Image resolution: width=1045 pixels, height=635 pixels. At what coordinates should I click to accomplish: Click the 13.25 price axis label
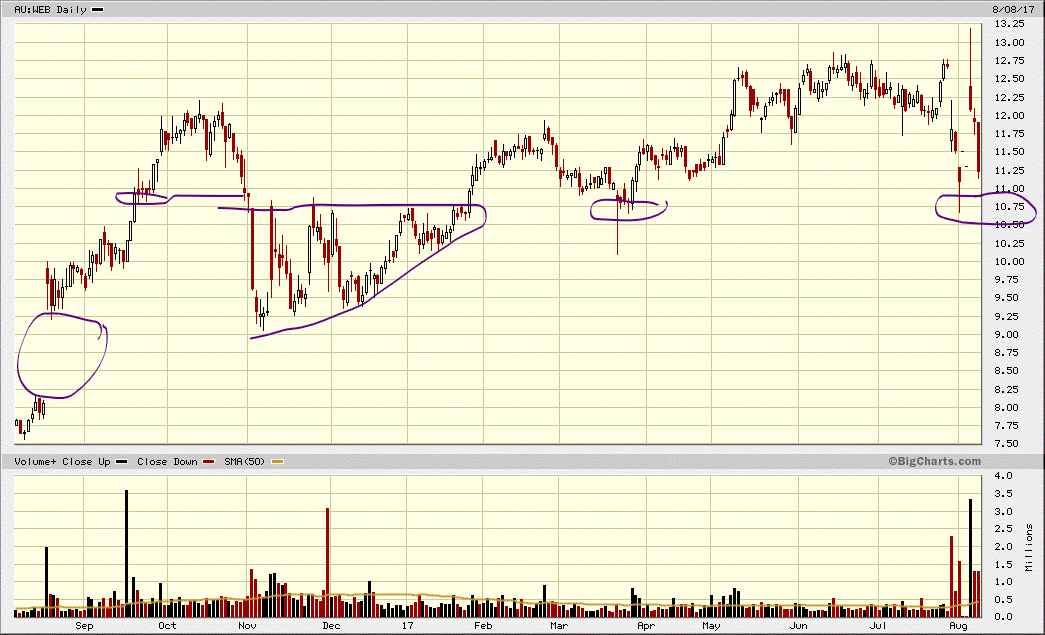[1009, 23]
